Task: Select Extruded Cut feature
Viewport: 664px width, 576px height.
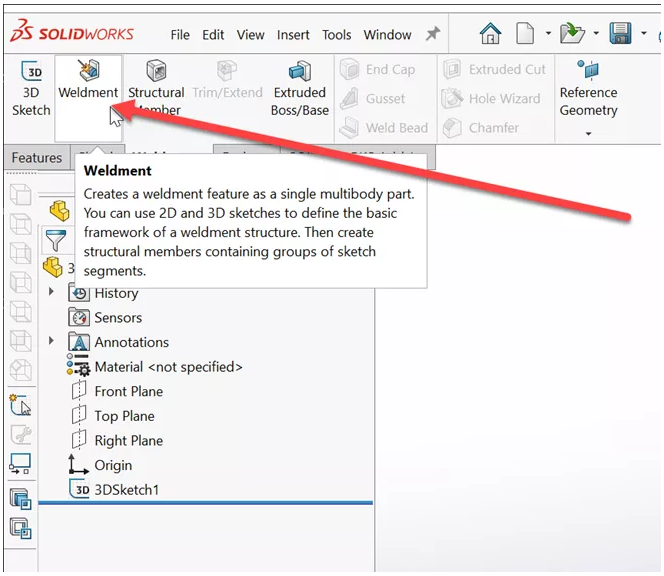Action: [495, 69]
